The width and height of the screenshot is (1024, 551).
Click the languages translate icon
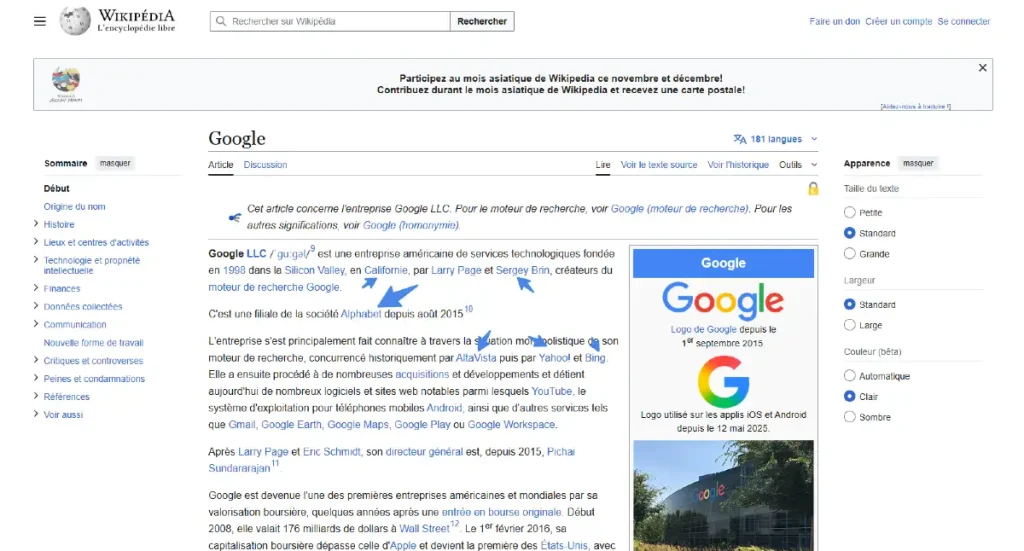(739, 139)
